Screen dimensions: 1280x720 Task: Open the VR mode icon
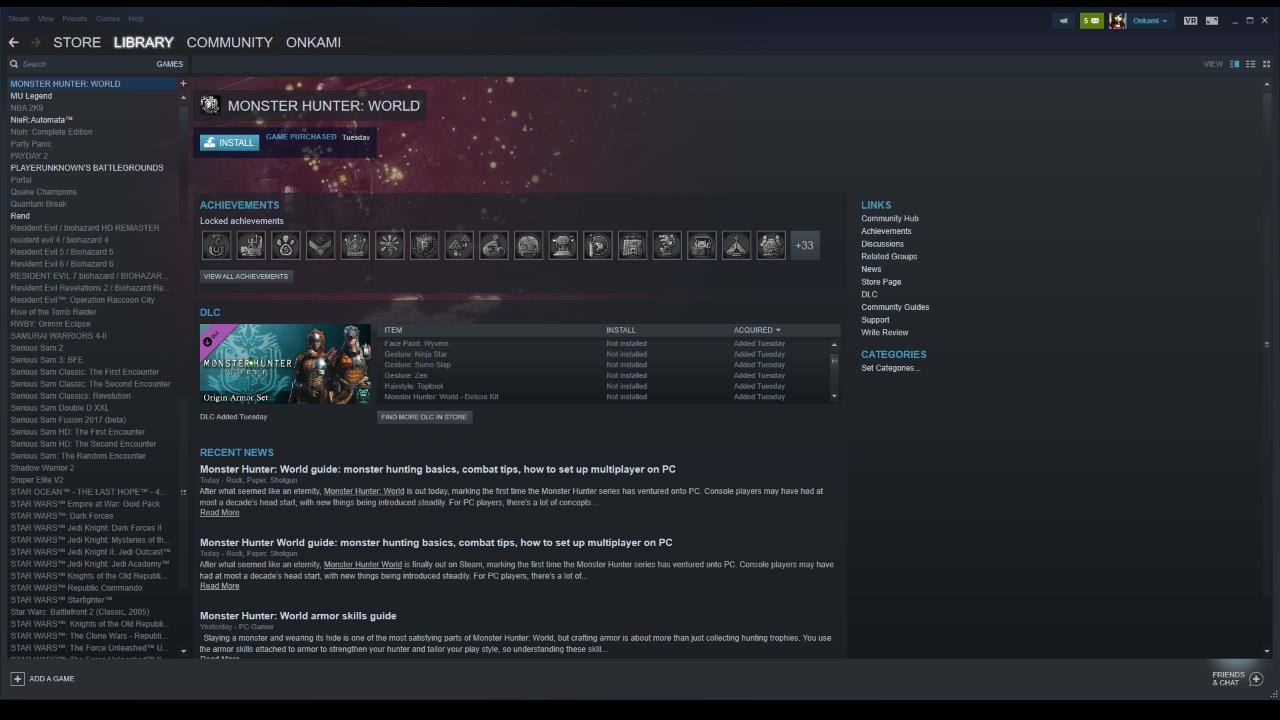(x=1190, y=20)
